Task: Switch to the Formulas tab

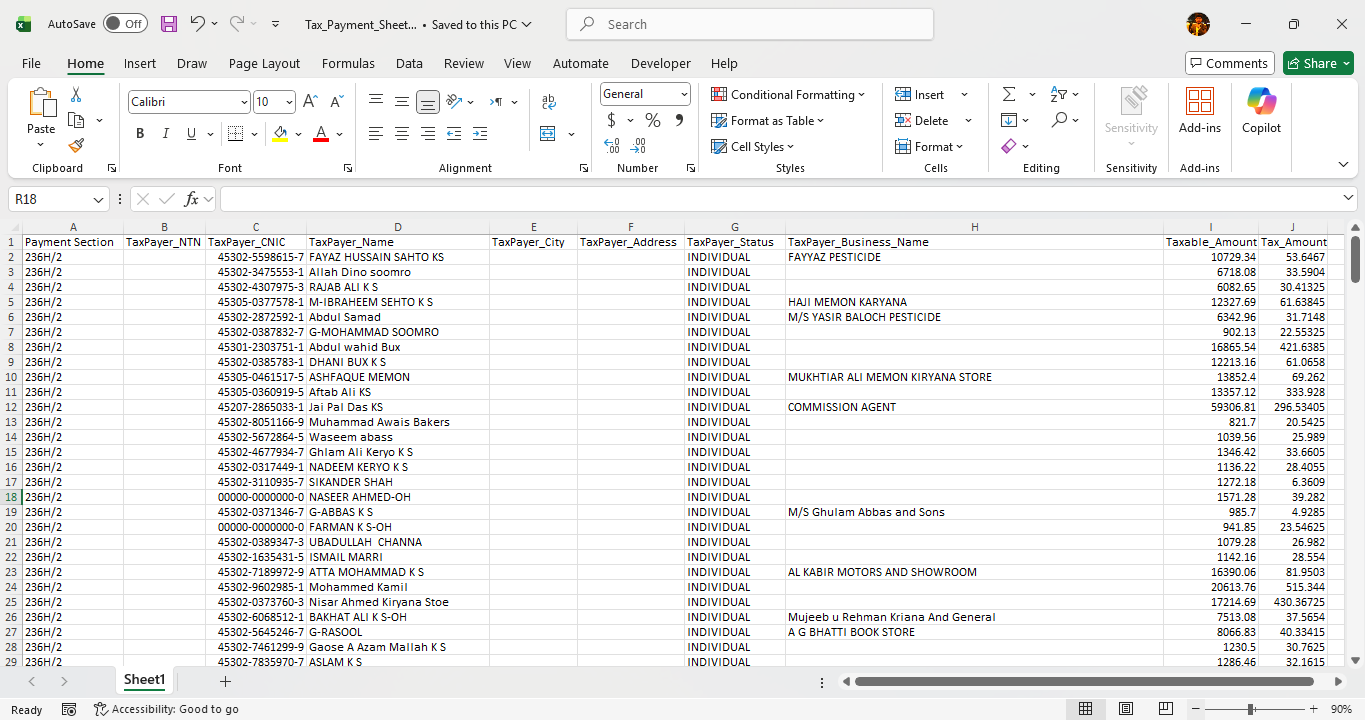Action: coord(348,63)
